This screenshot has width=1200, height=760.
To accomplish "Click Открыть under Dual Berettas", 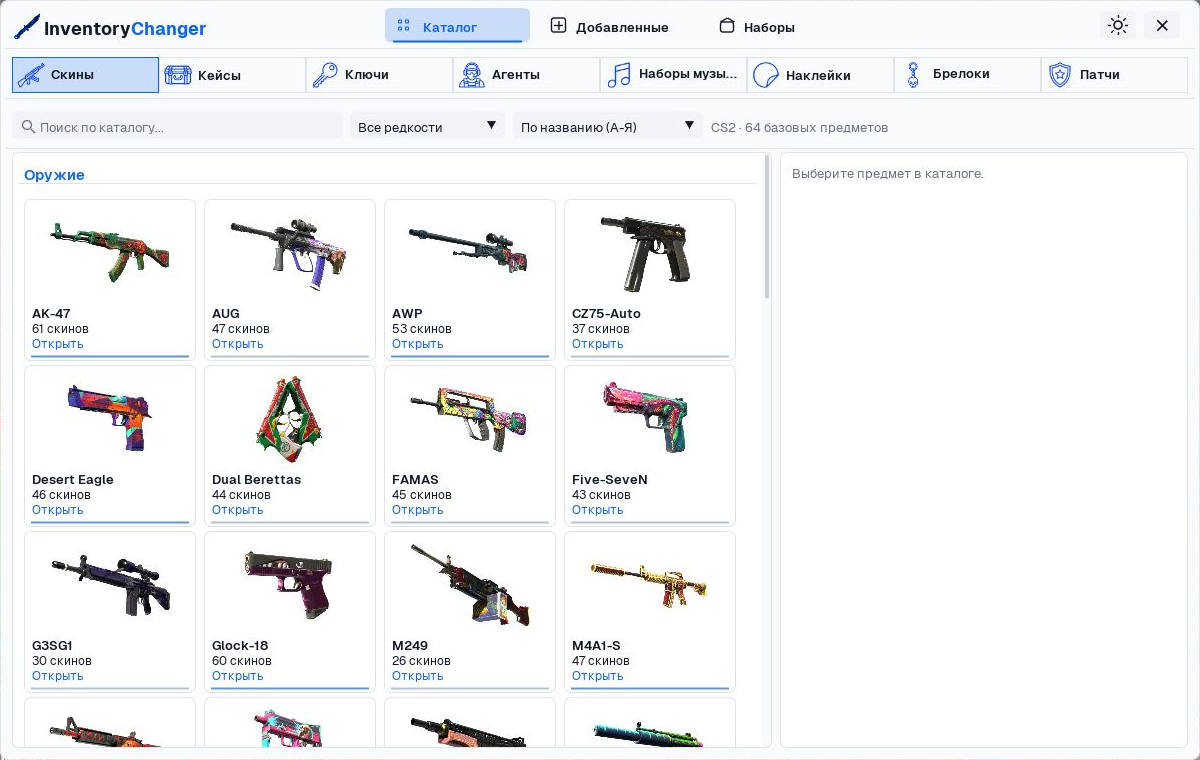I will [x=237, y=510].
